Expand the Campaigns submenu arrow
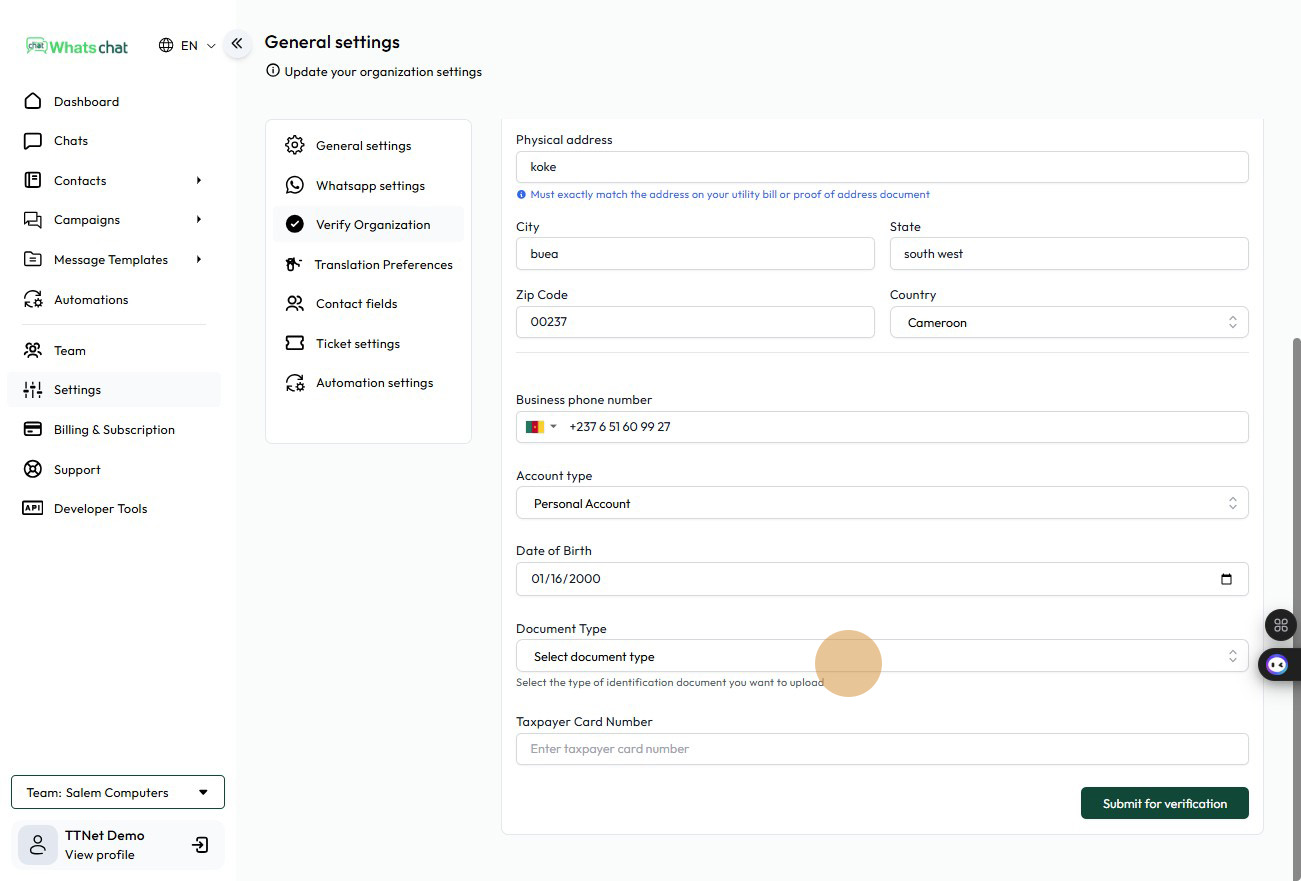Viewport: 1301px width, 881px height. [199, 220]
